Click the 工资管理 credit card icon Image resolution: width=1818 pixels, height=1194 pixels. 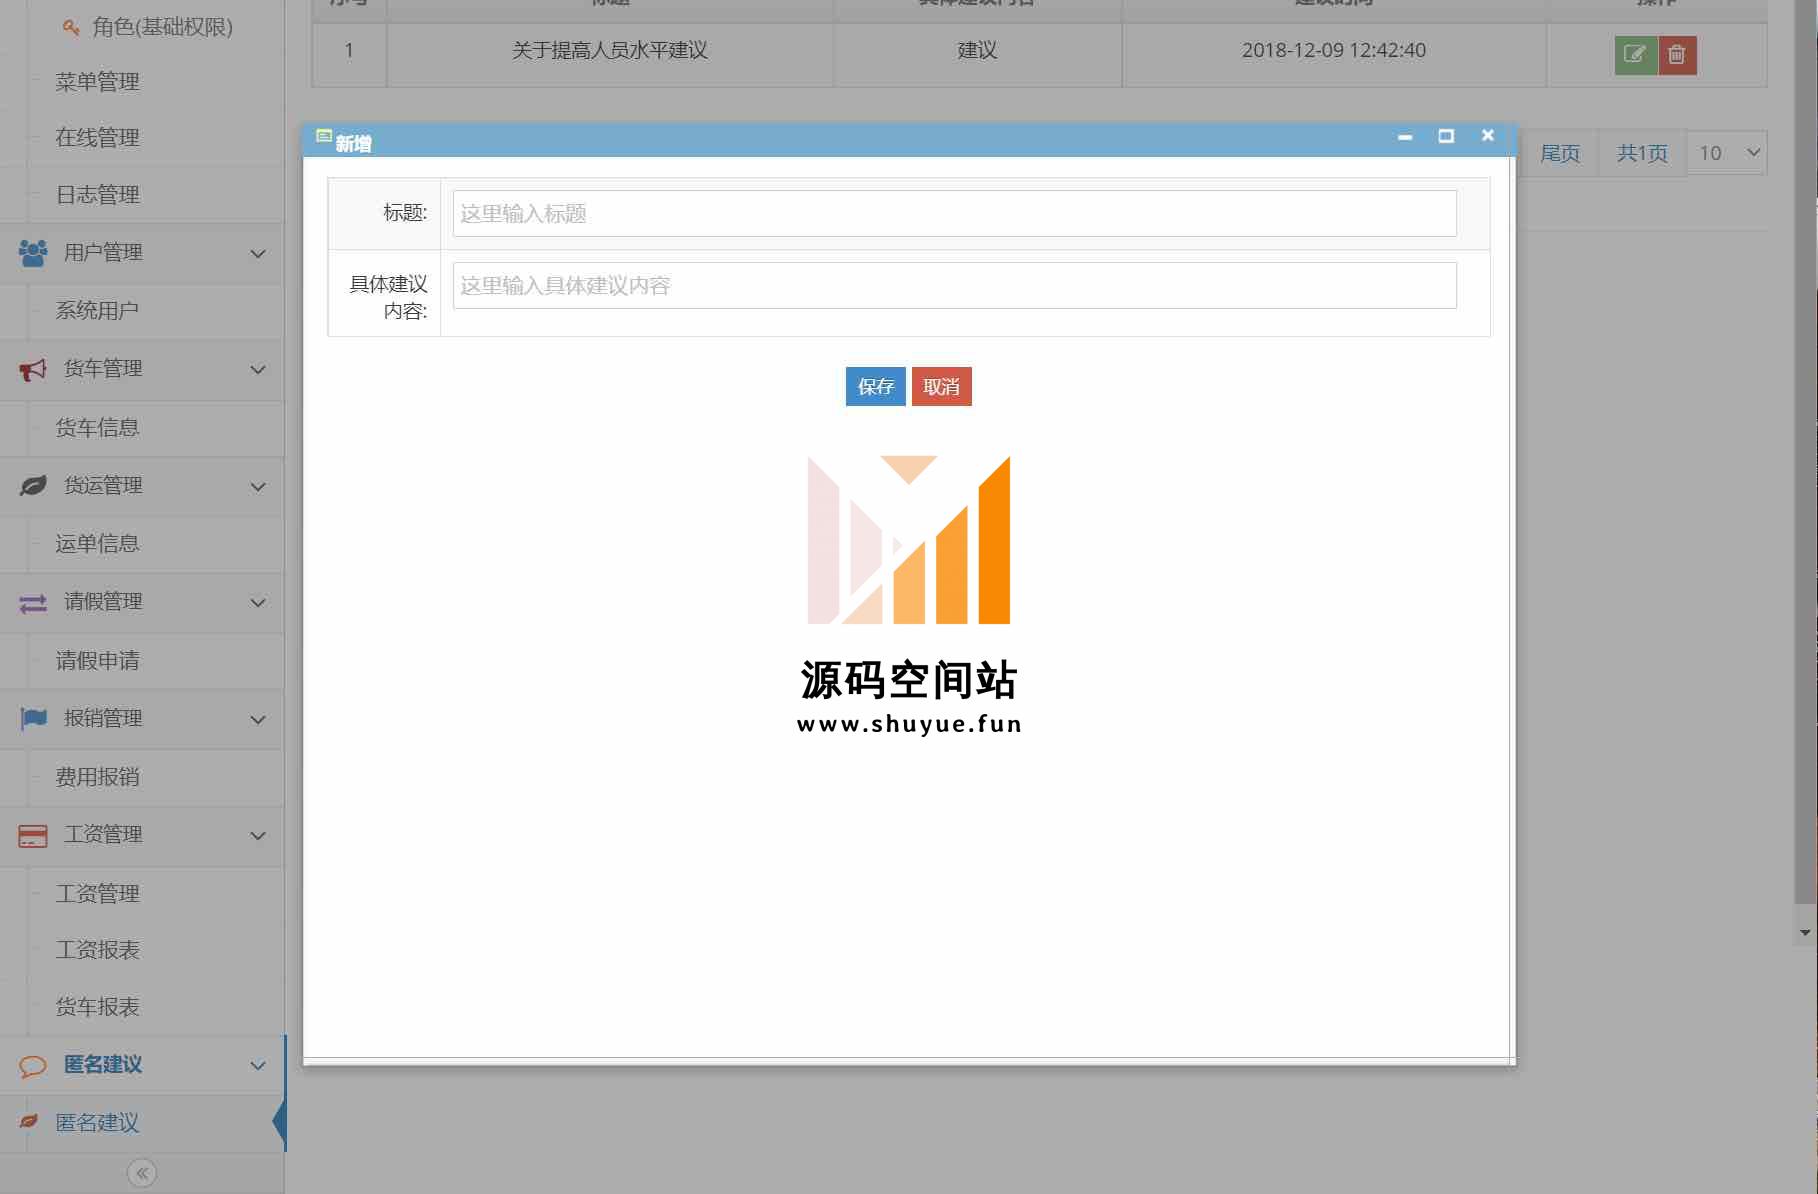pyautogui.click(x=33, y=836)
